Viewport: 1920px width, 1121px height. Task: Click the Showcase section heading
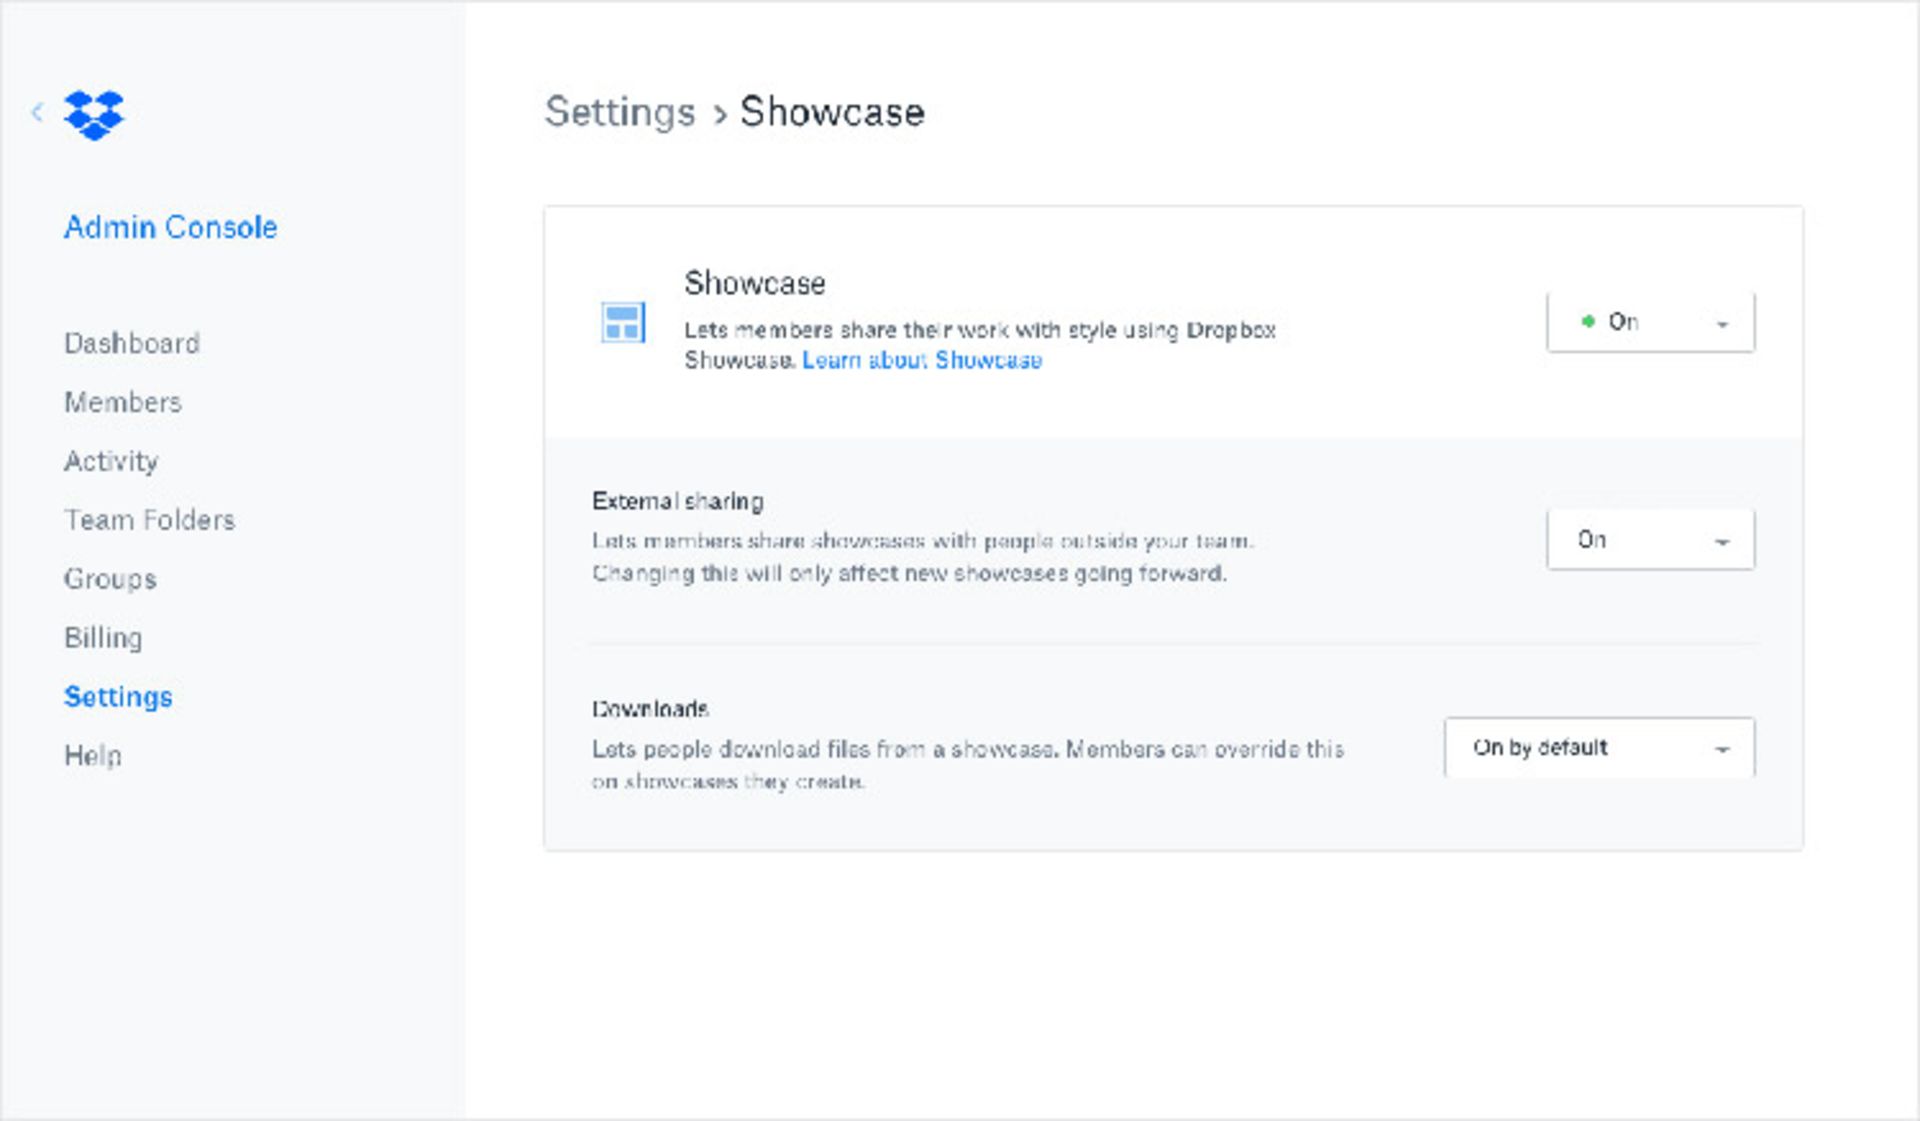(755, 283)
